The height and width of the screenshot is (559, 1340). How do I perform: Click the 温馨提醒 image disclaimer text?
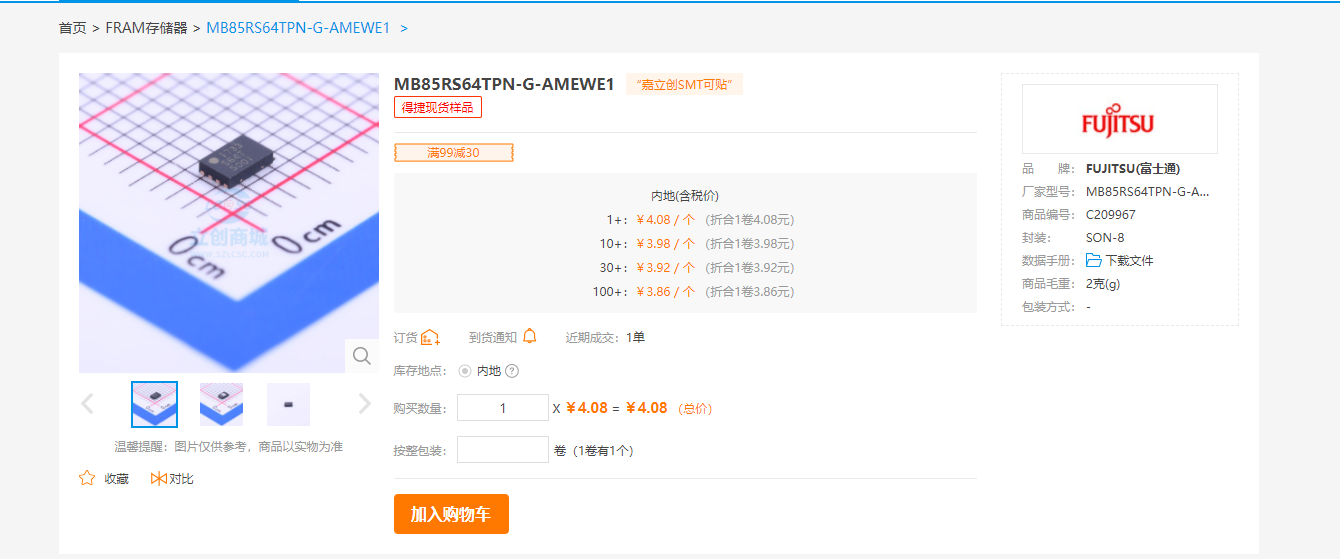click(229, 446)
